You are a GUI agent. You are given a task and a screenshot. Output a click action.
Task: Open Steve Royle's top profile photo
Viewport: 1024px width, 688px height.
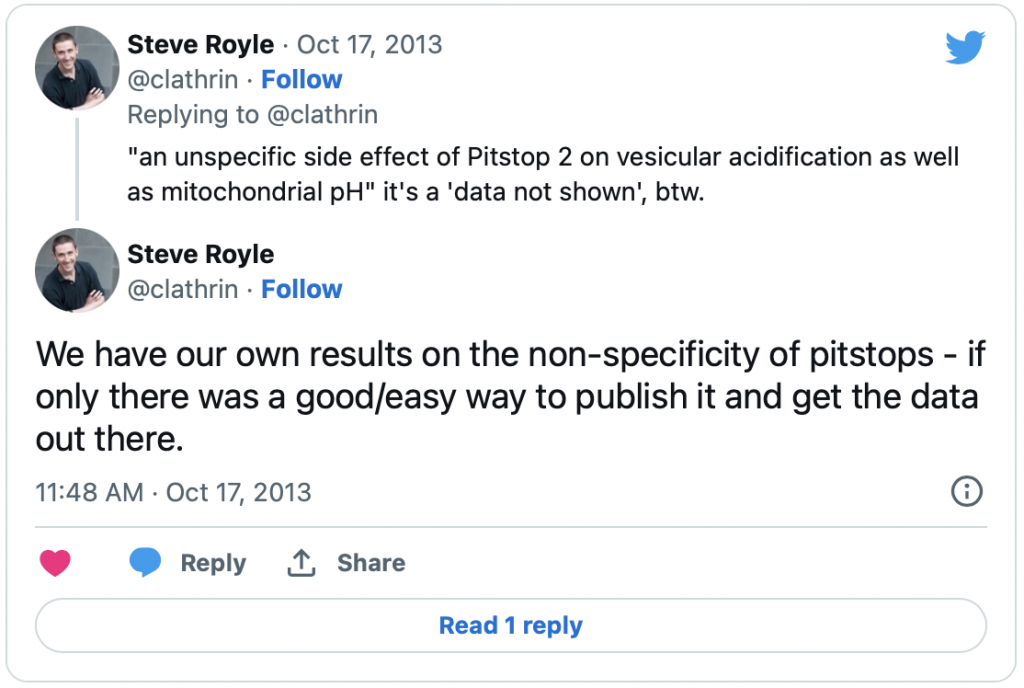point(77,68)
